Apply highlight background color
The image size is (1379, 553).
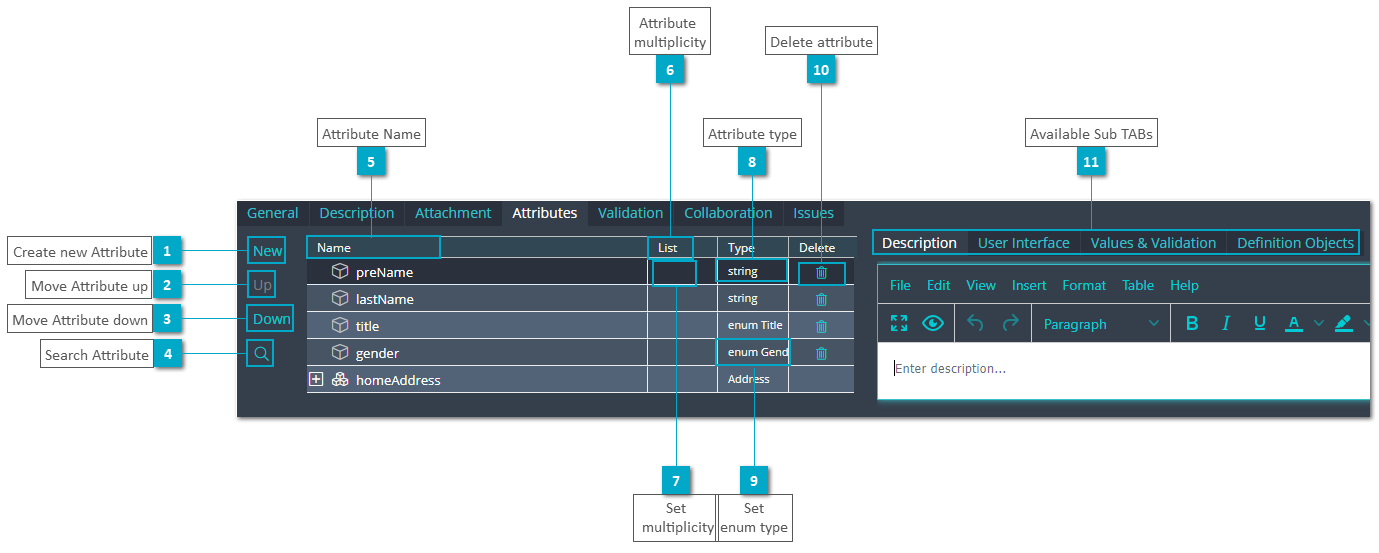click(x=1343, y=323)
